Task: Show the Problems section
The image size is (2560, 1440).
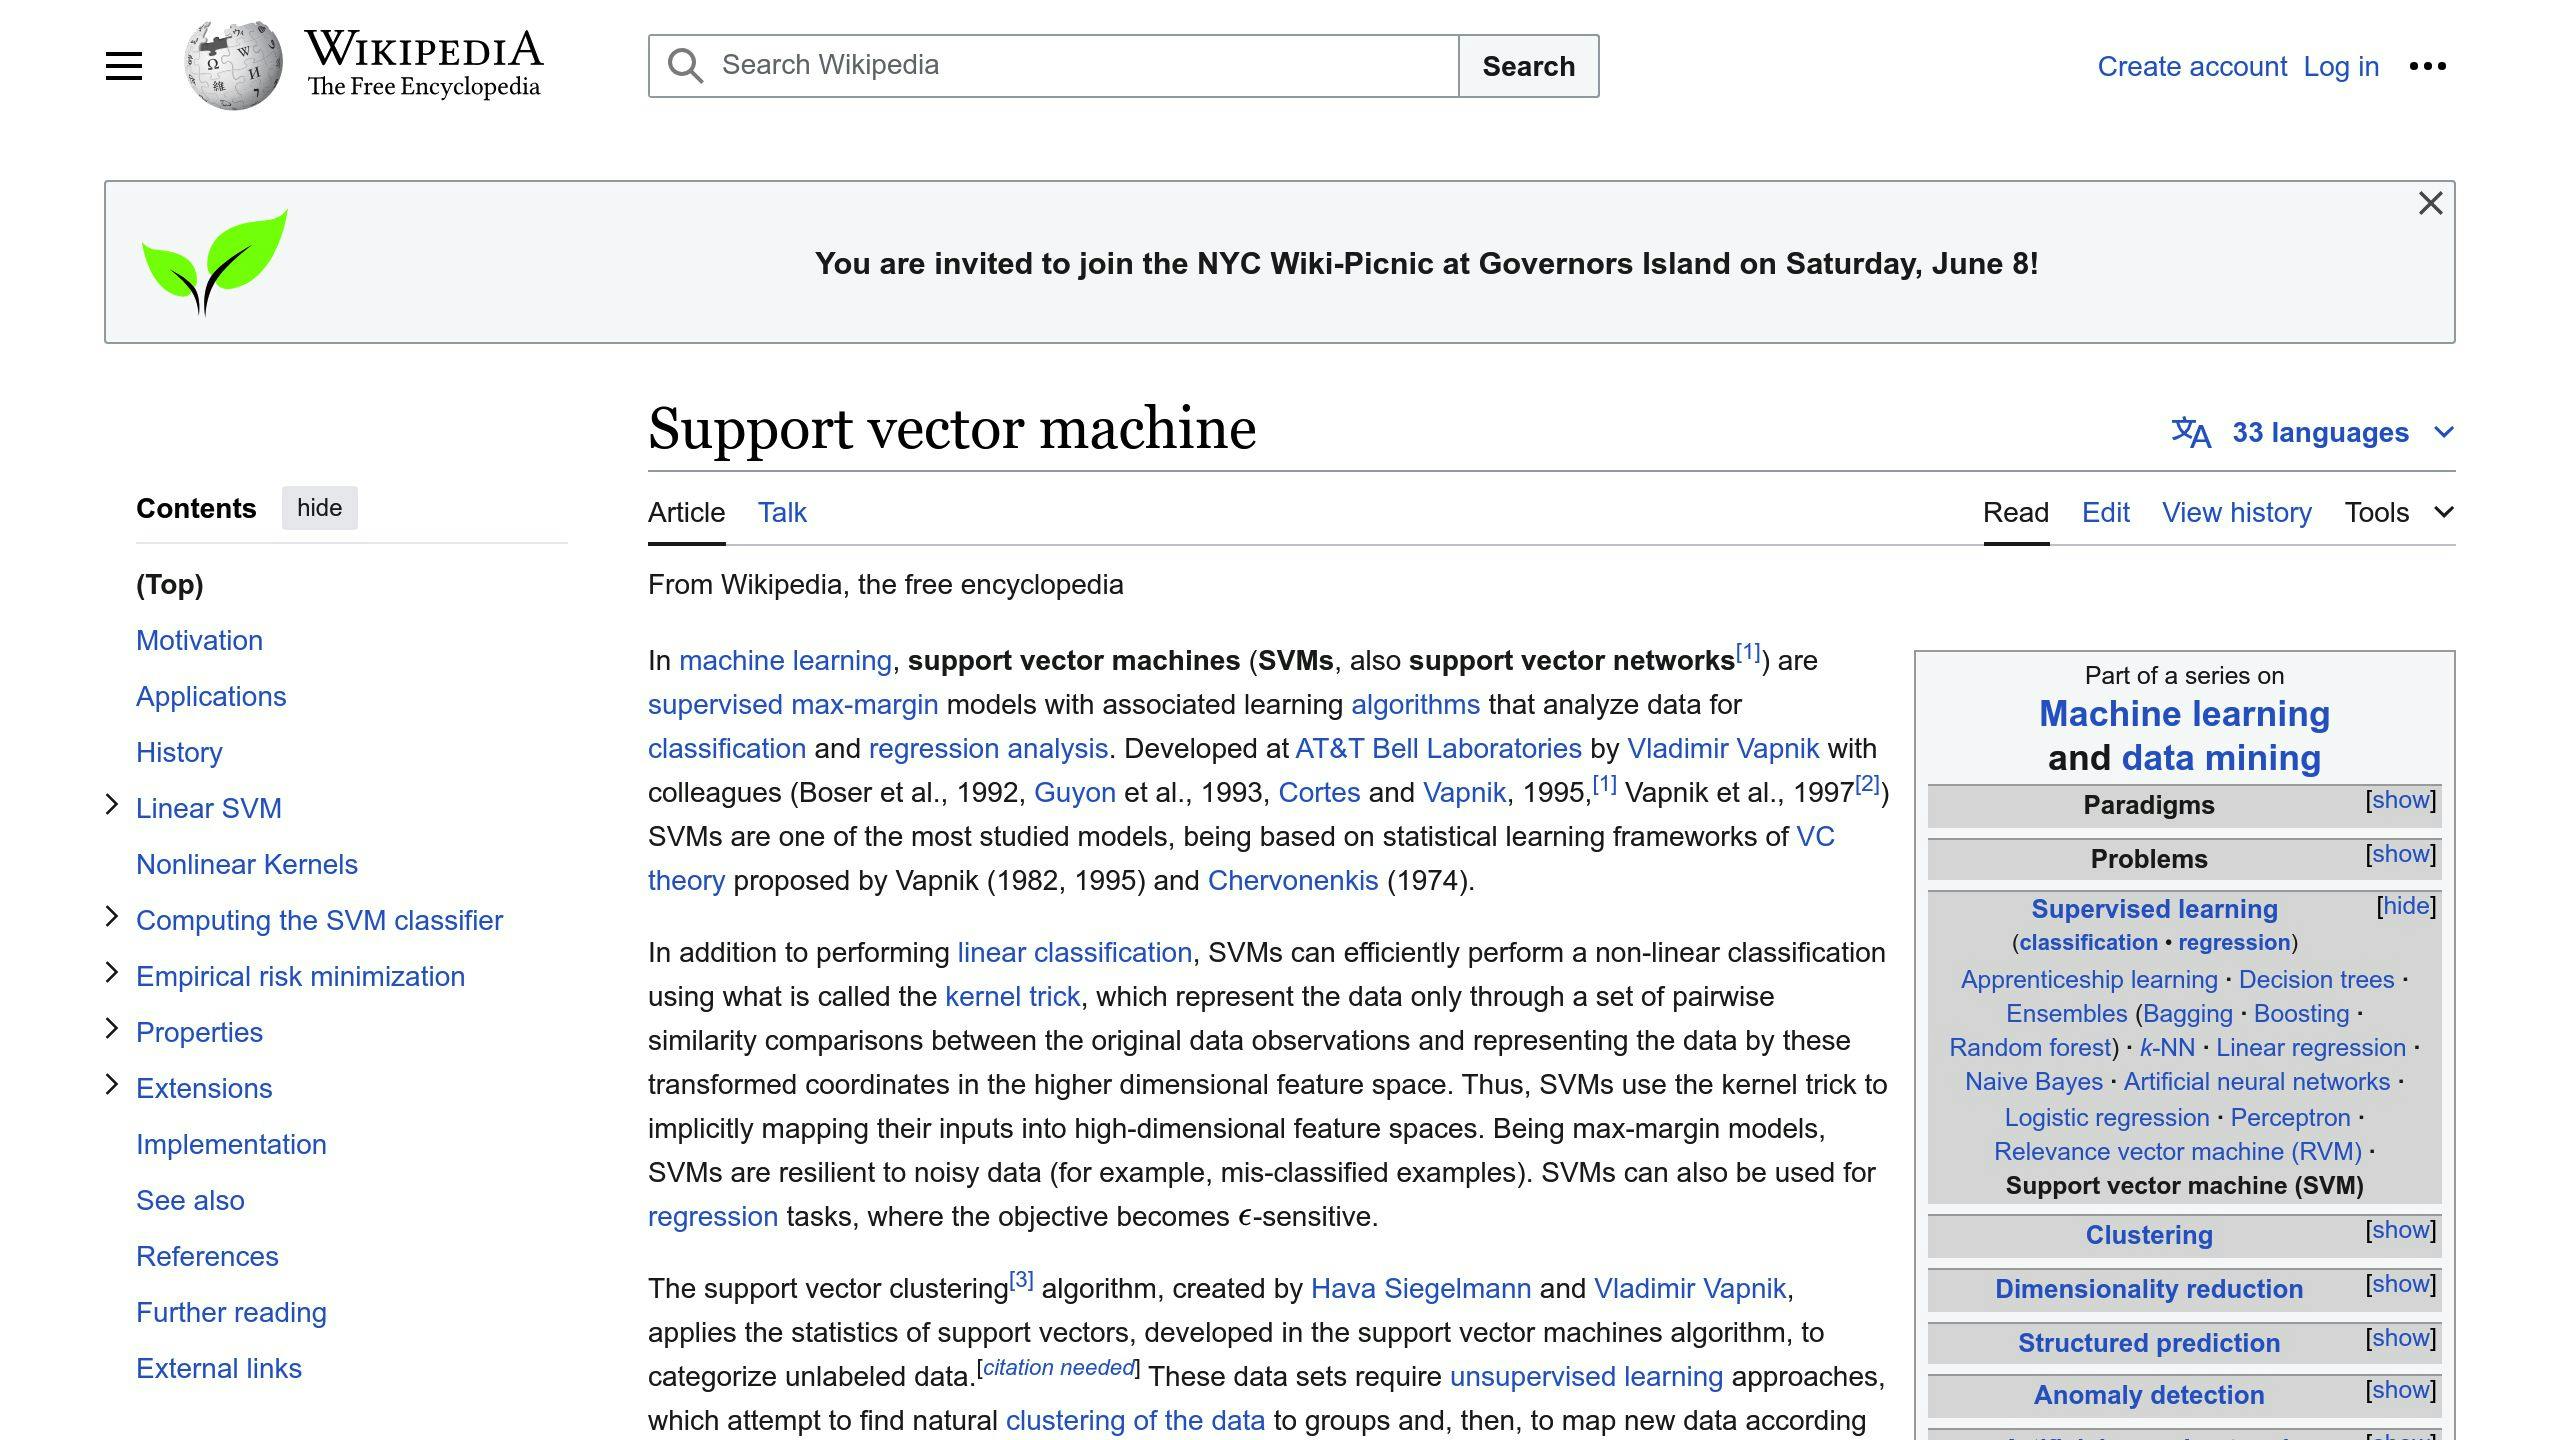Action: (2400, 854)
